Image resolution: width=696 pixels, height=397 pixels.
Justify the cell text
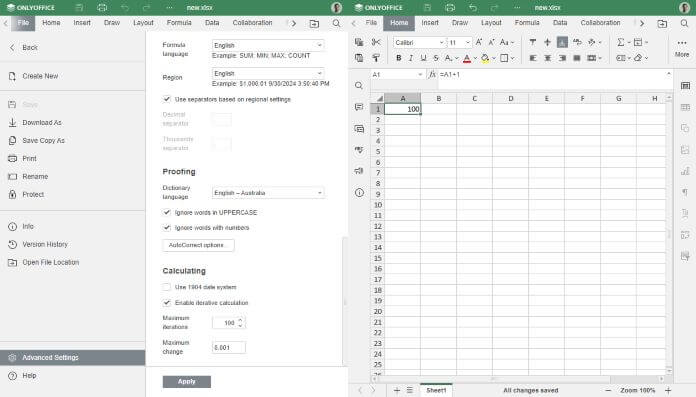tap(577, 58)
